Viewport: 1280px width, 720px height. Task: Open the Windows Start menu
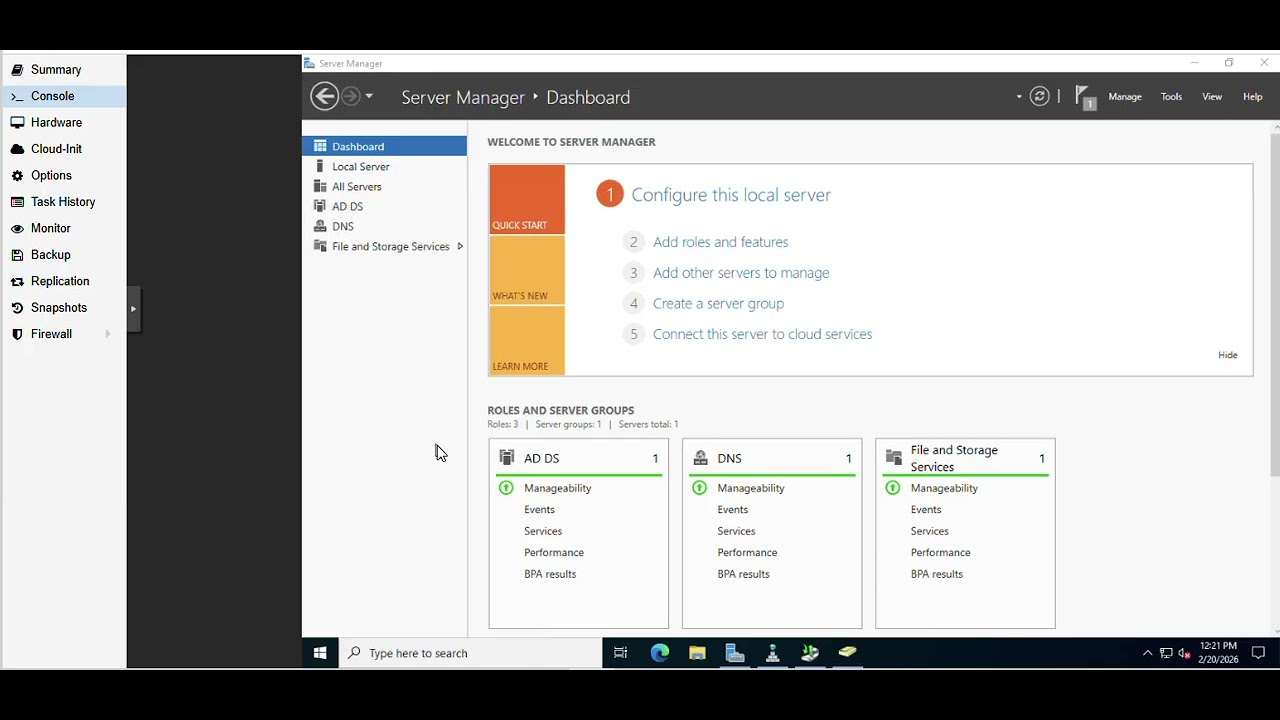tap(320, 653)
